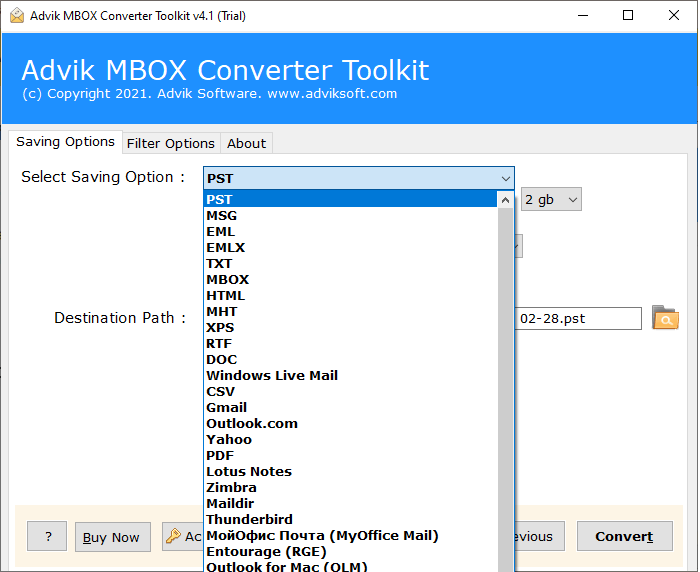Close the Advik MBOX Converter window
700x572 pixels.
pyautogui.click(x=674, y=16)
